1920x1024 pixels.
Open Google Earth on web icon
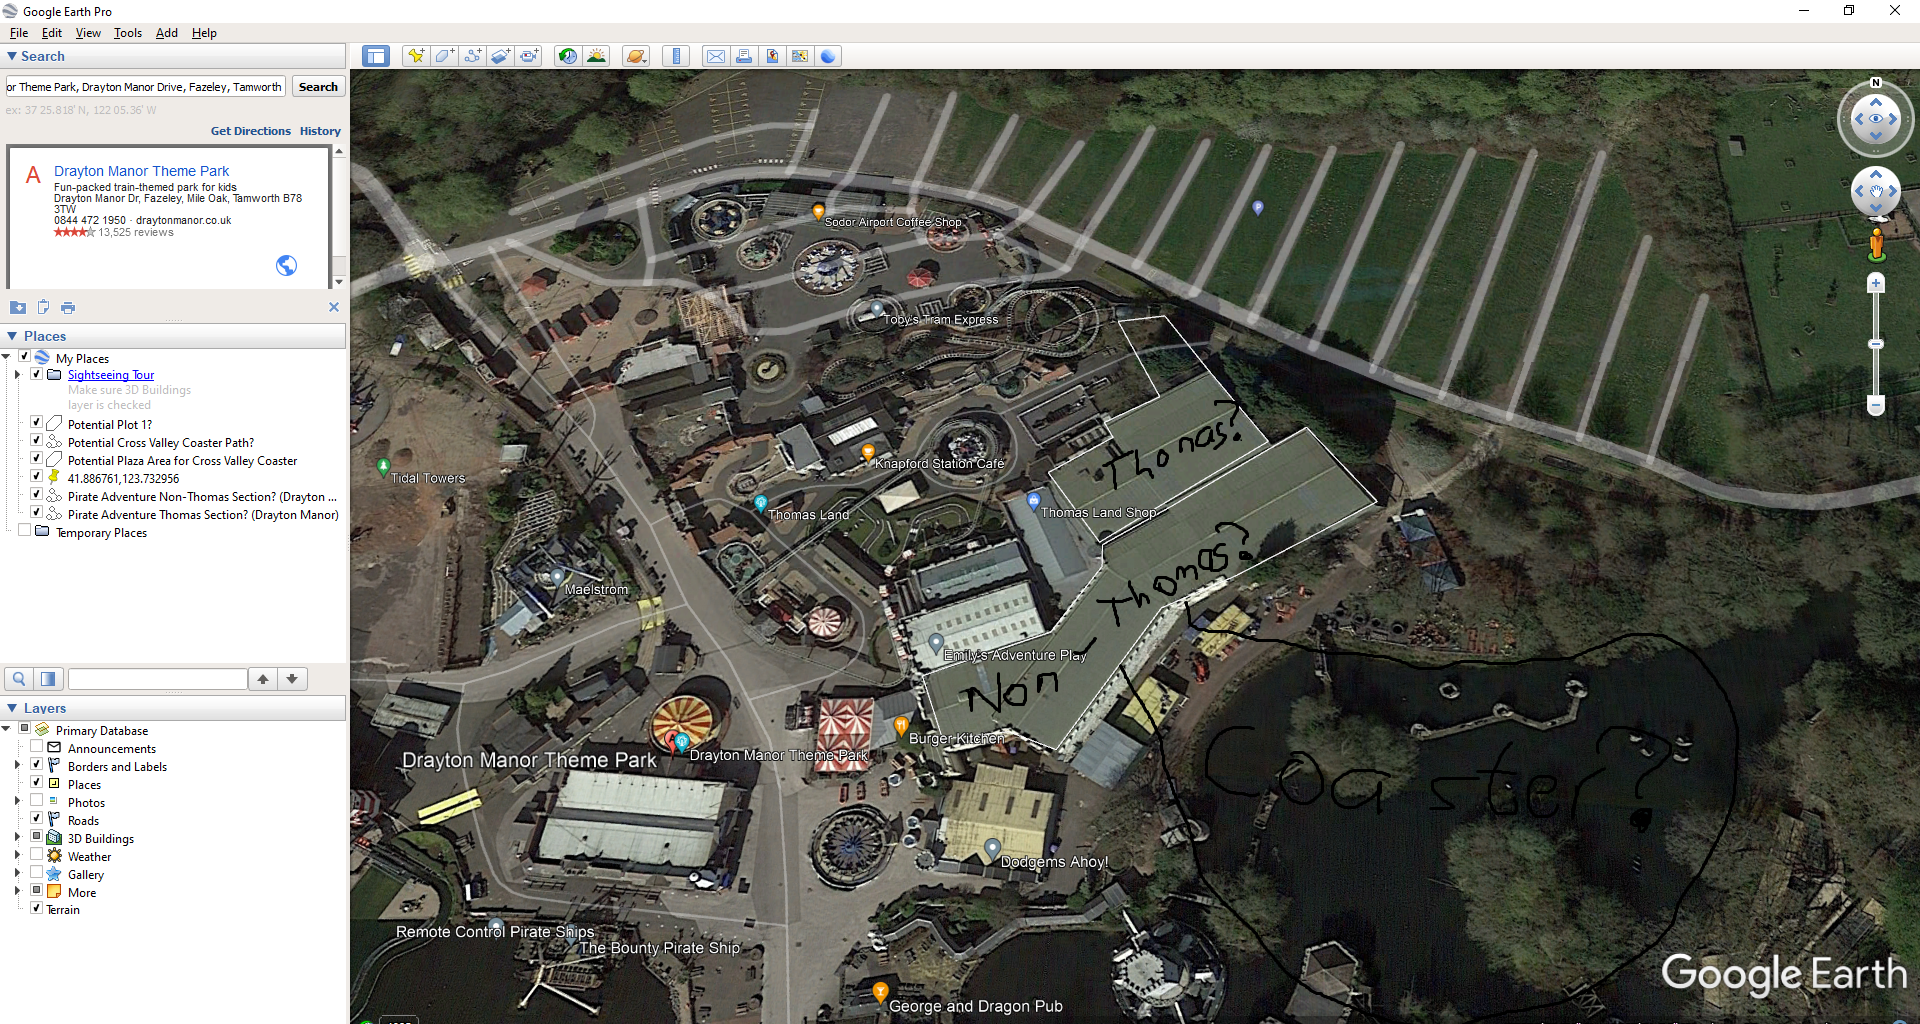[828, 56]
